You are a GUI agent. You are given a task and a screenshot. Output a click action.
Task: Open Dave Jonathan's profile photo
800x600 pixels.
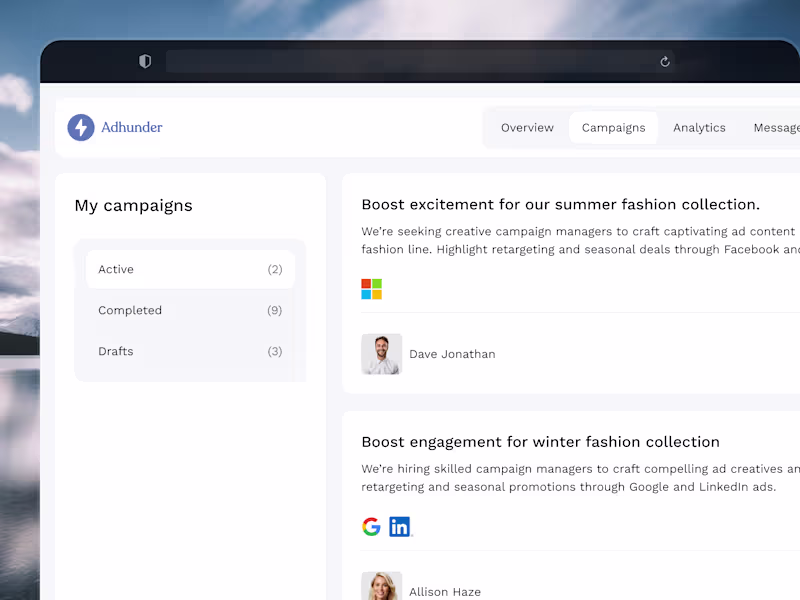click(x=381, y=354)
